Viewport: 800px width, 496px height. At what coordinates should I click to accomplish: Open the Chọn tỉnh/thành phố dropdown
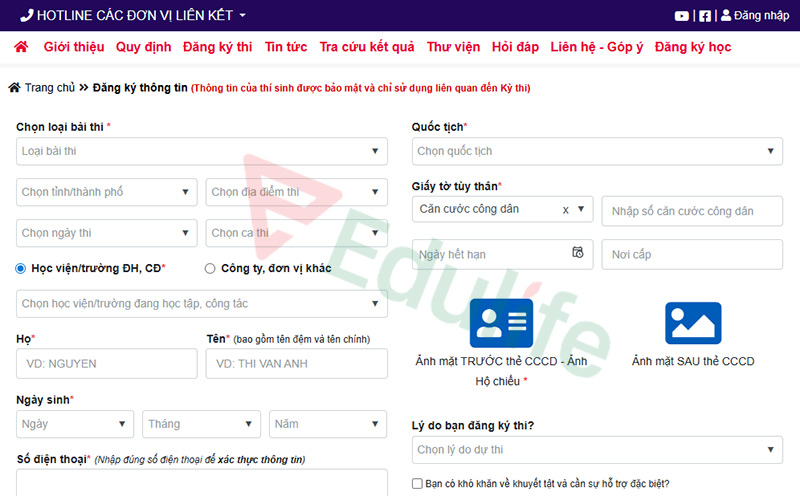[x=107, y=192]
